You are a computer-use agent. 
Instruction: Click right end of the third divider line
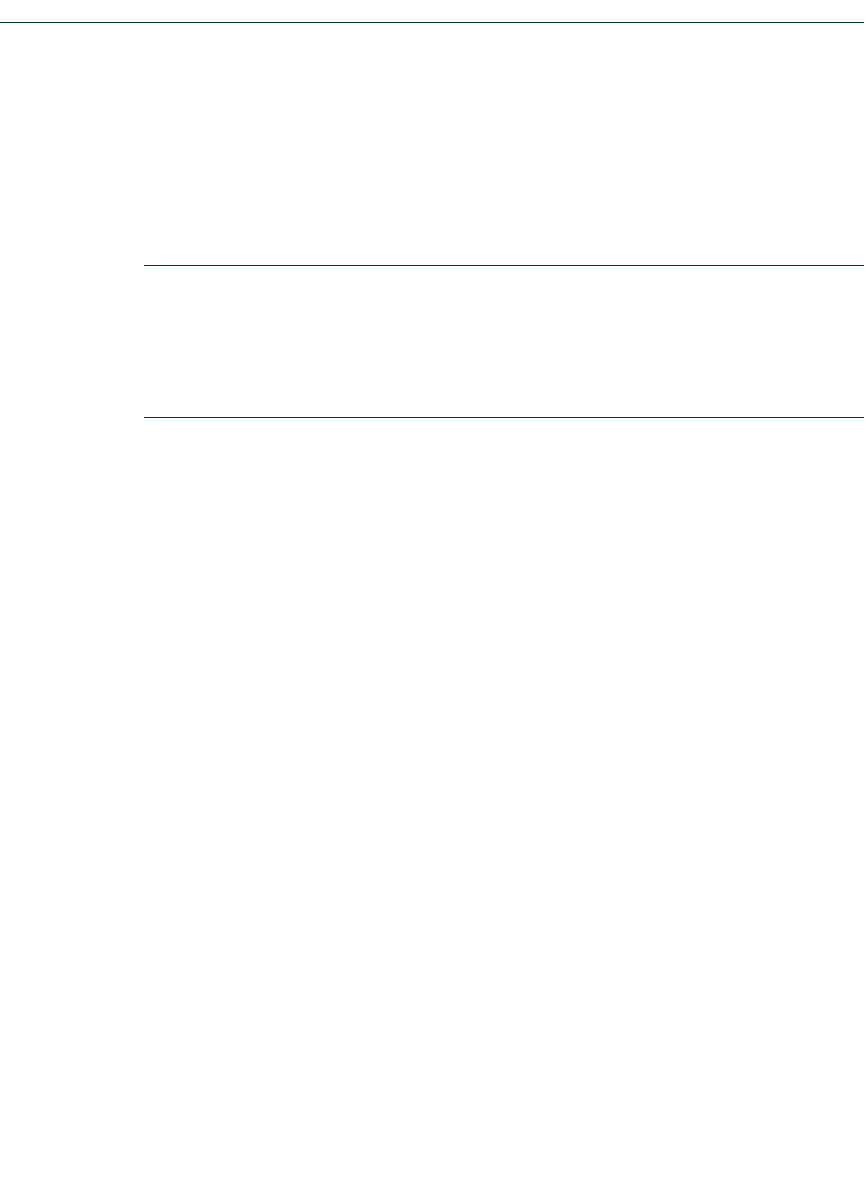(861, 417)
